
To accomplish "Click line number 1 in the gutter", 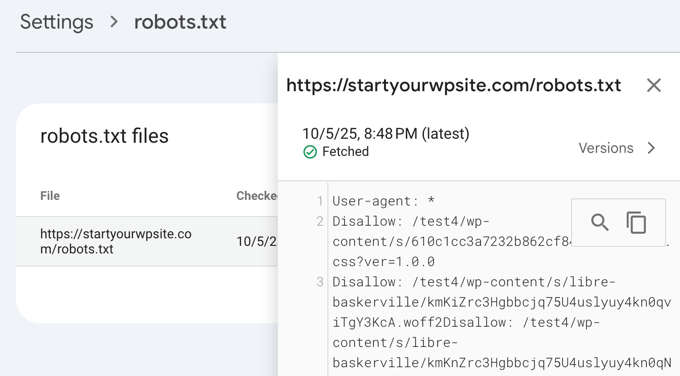I will coord(320,201).
